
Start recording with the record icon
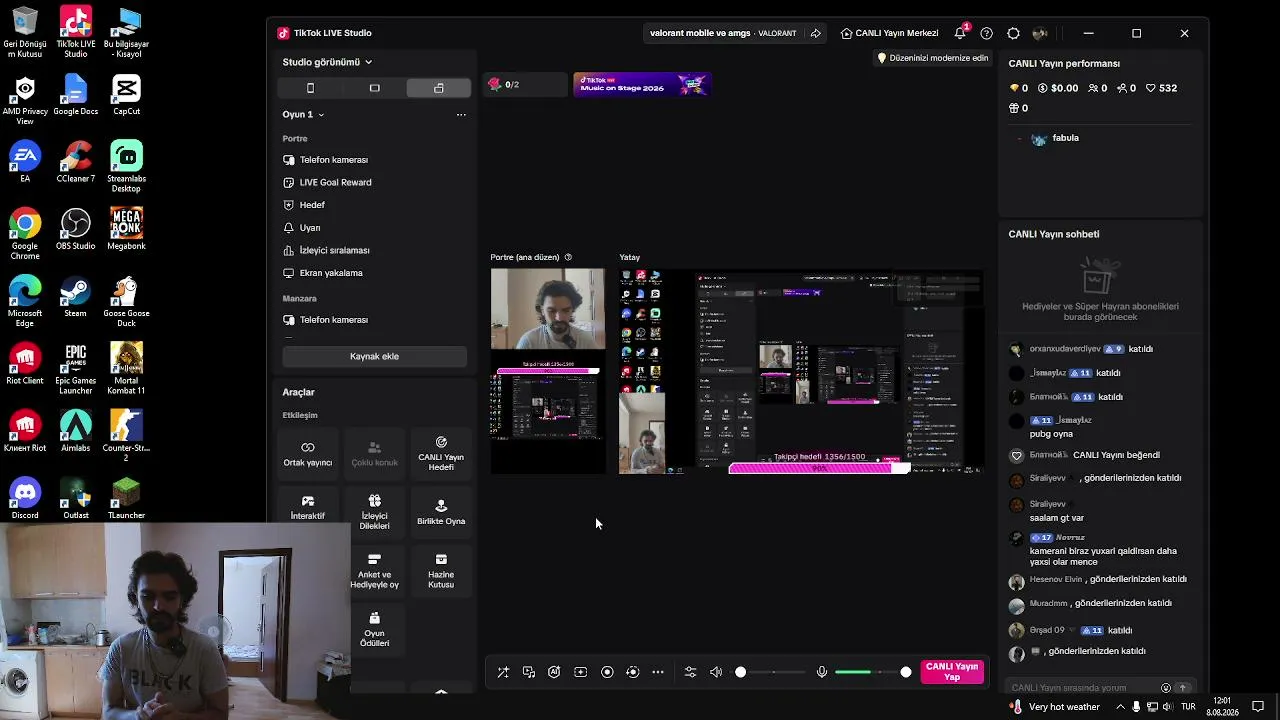(x=607, y=672)
